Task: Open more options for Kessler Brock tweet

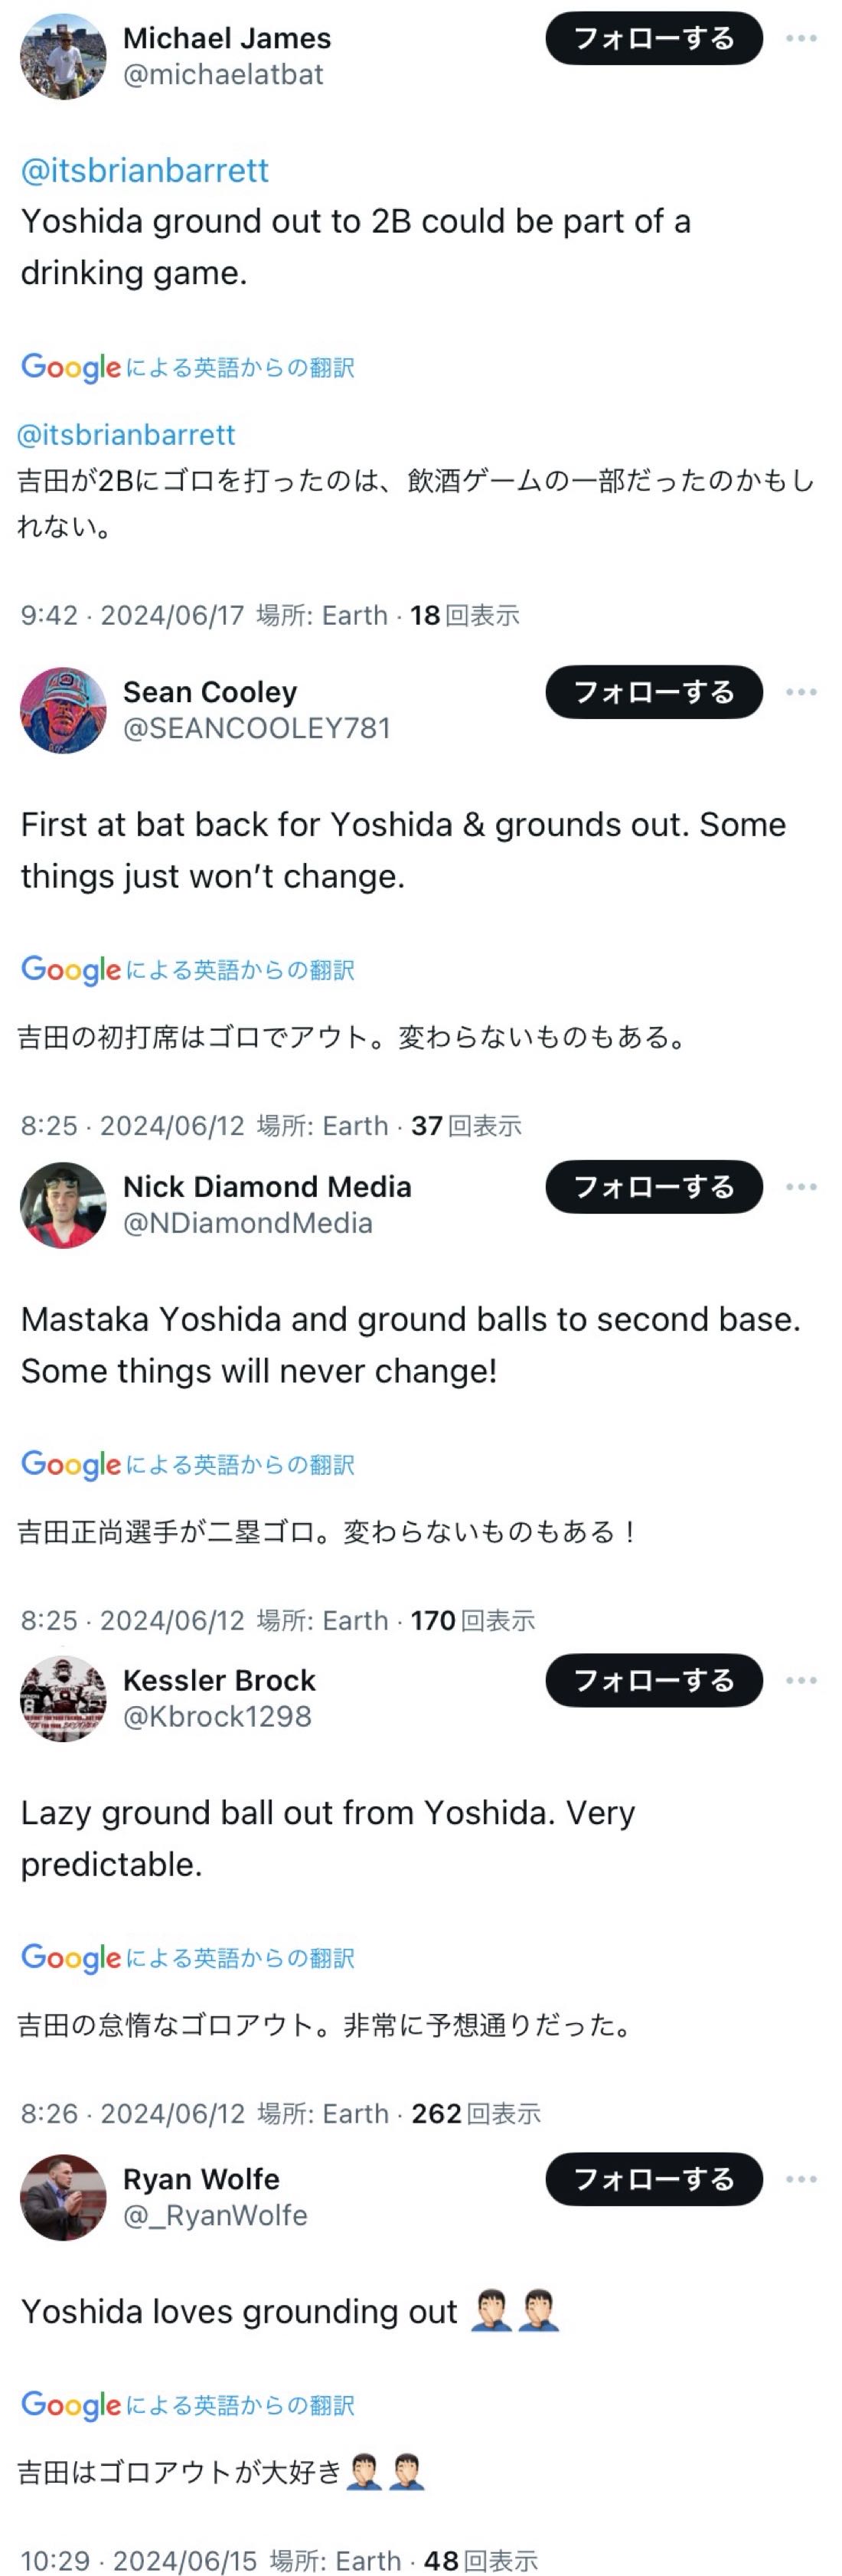Action: click(801, 1681)
